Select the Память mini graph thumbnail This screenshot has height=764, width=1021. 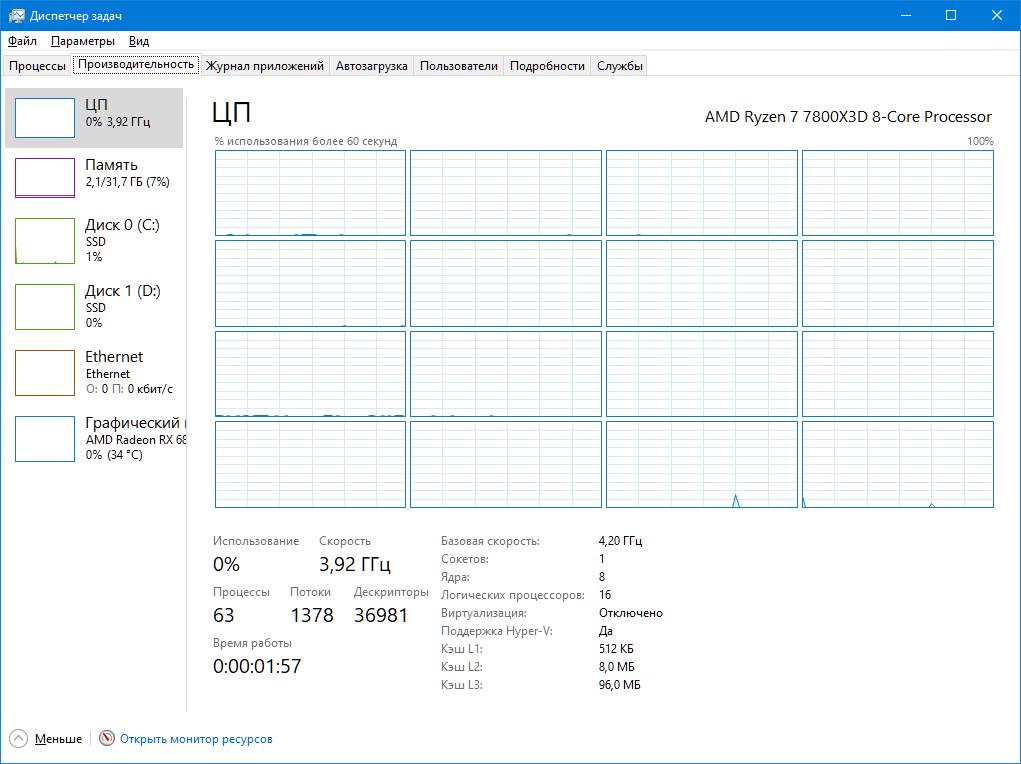45,178
